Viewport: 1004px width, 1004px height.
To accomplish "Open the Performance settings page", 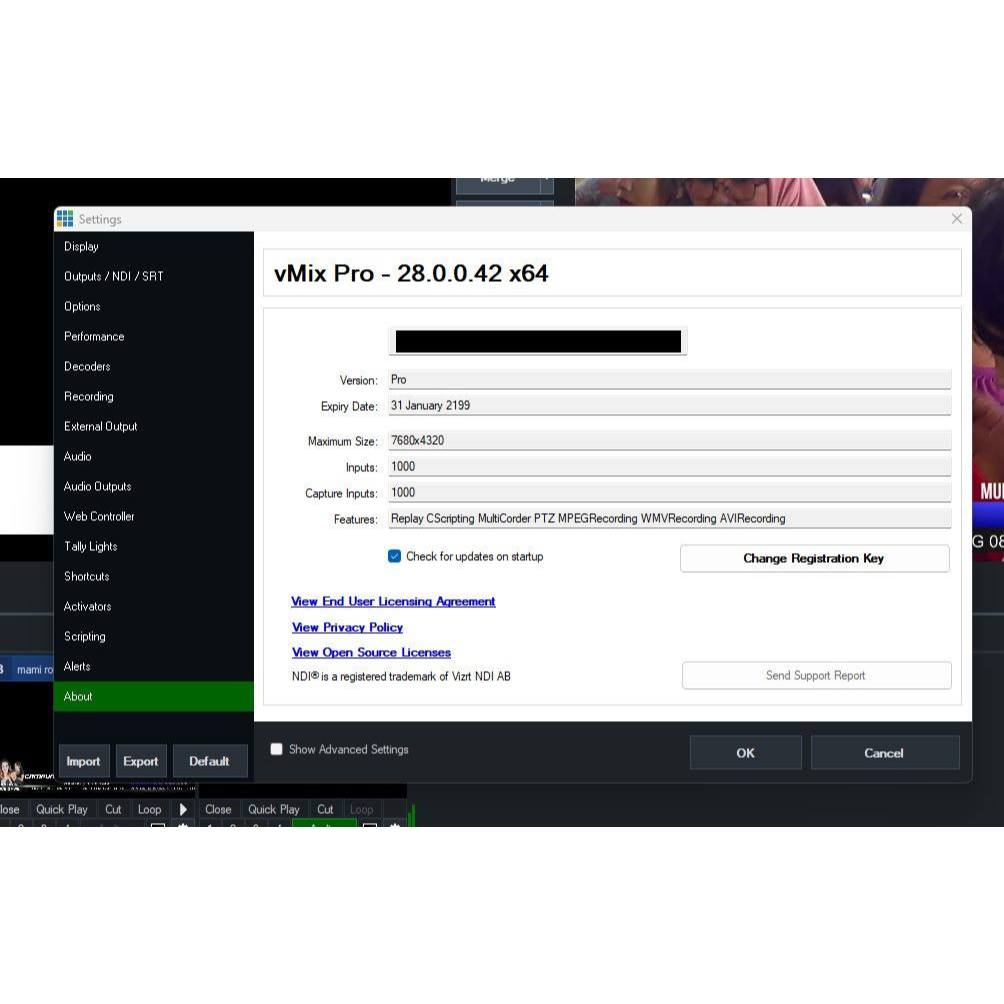I will (154, 337).
